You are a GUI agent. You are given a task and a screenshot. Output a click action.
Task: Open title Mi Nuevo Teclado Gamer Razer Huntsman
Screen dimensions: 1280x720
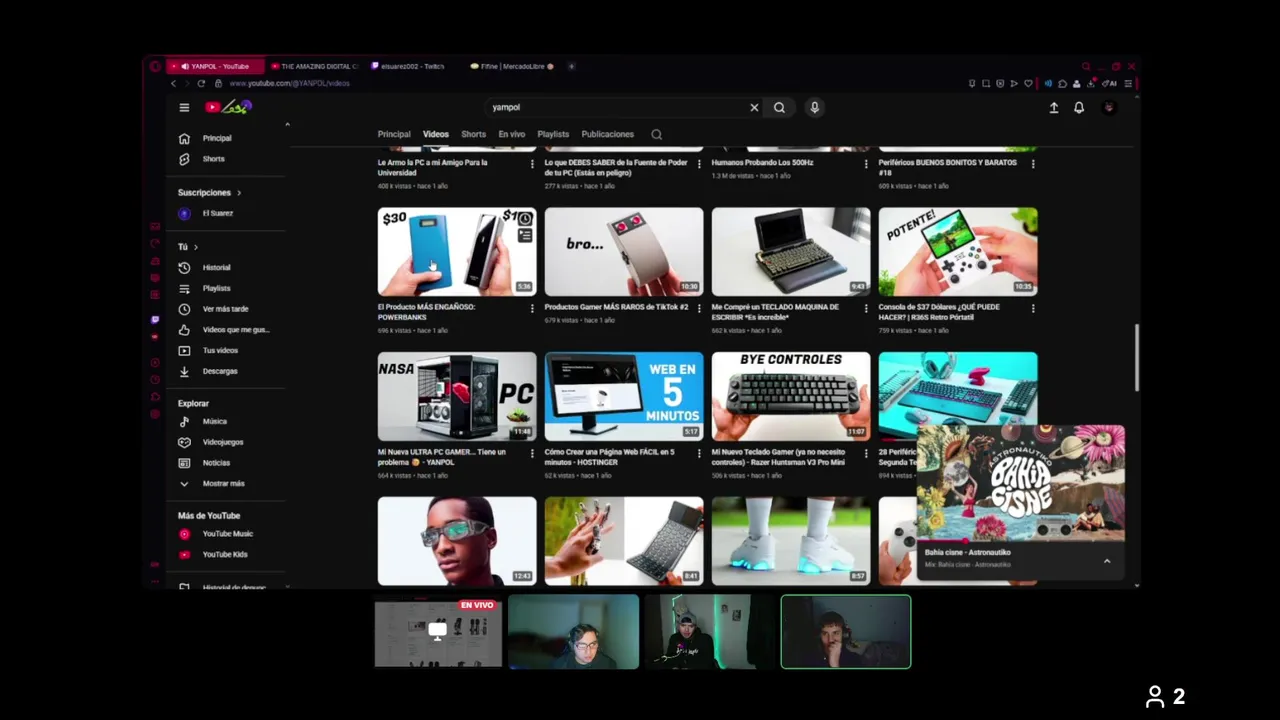click(778, 457)
